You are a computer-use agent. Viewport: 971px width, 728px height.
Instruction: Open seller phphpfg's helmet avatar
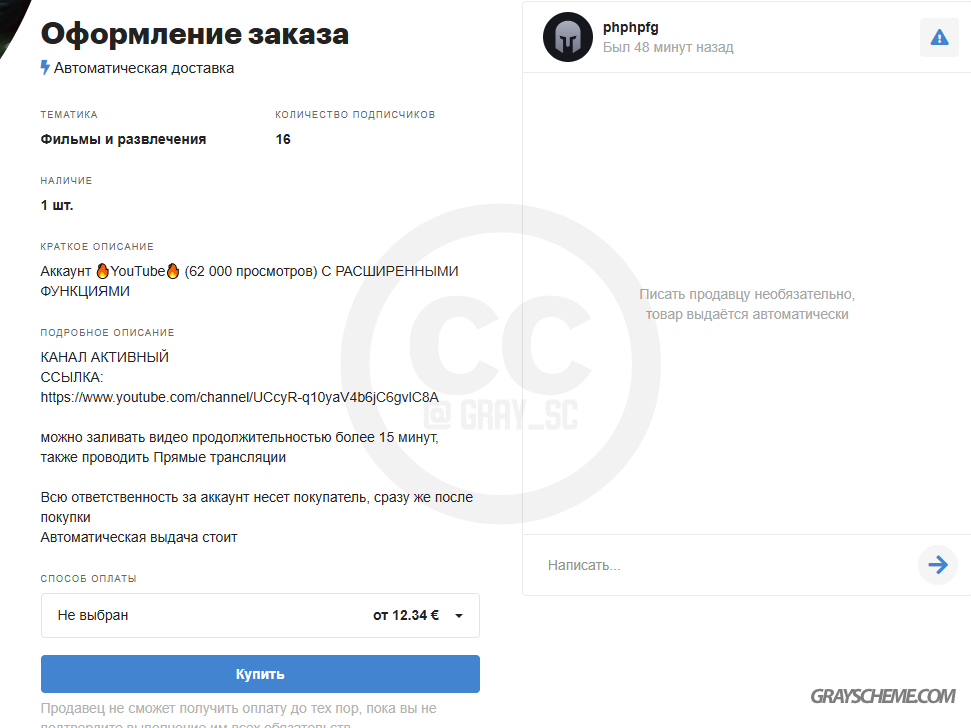[568, 37]
